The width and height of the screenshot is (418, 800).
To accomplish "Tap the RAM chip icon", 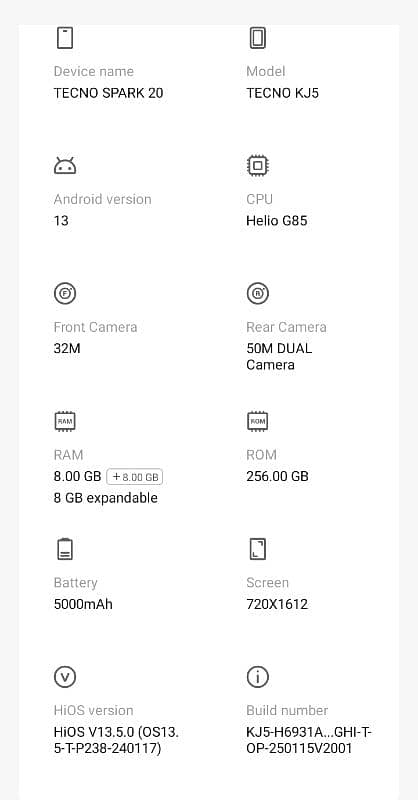I will [x=65, y=421].
